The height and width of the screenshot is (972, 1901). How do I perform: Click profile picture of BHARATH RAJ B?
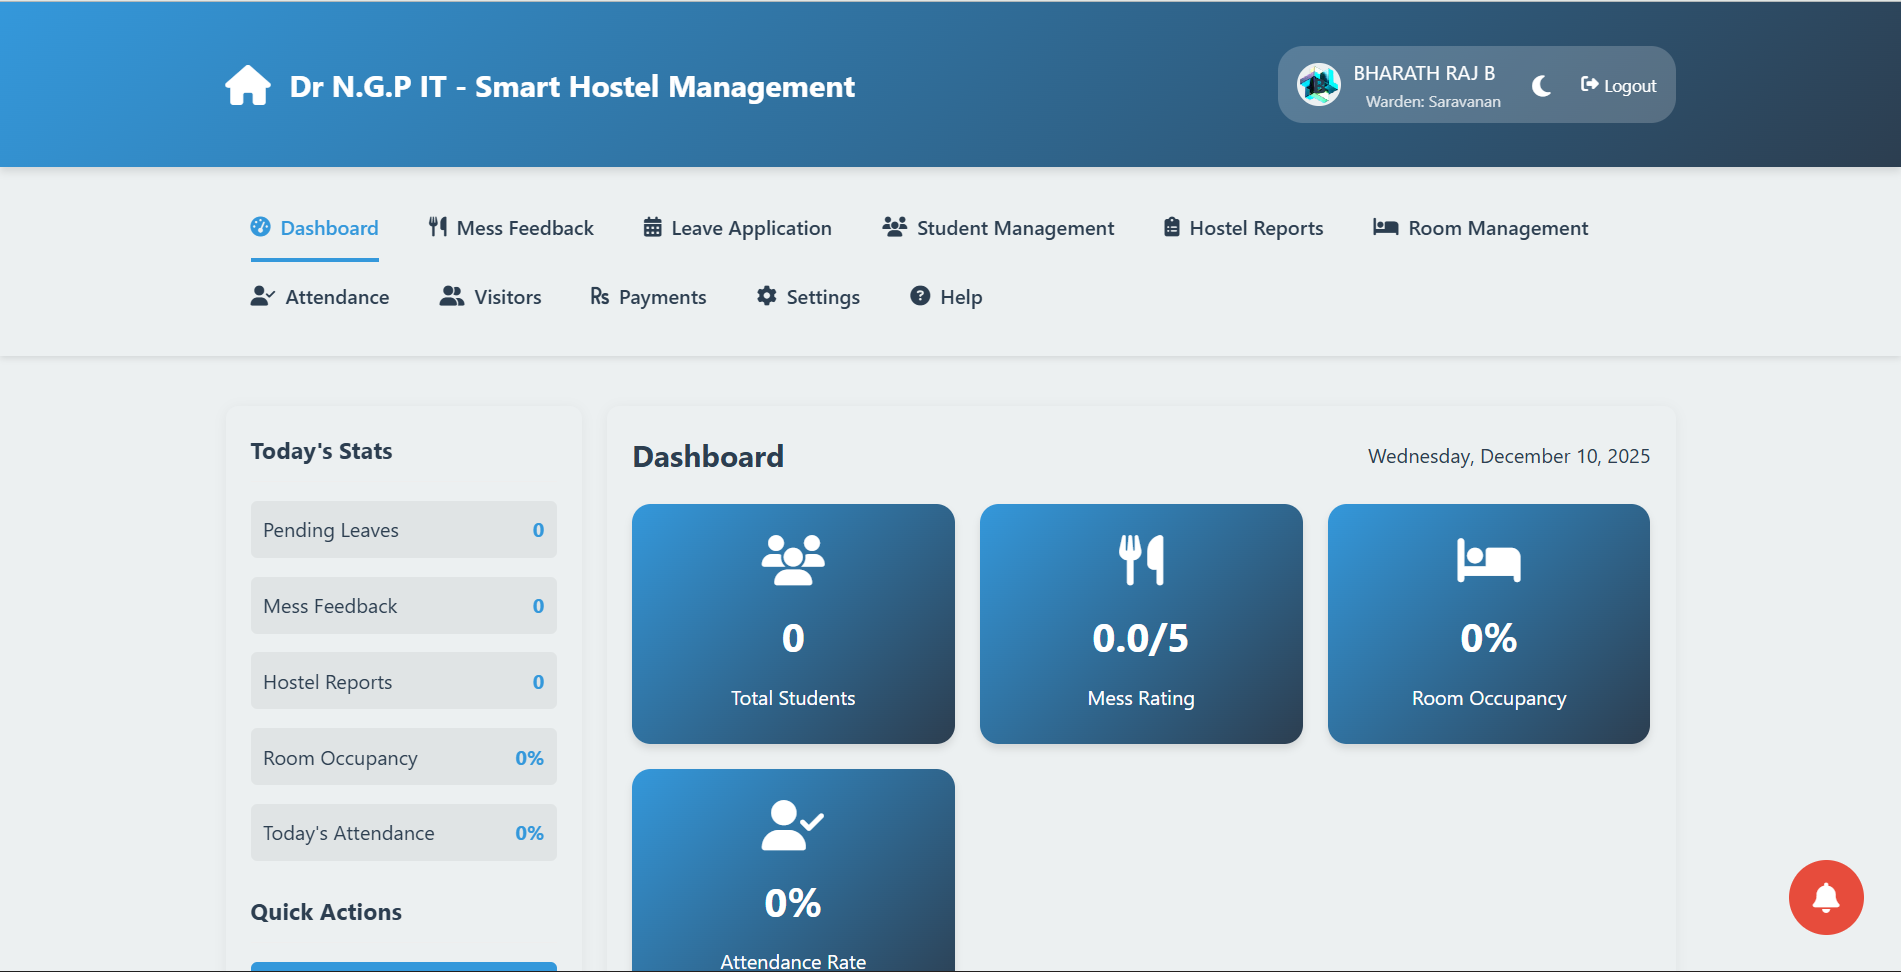point(1319,85)
